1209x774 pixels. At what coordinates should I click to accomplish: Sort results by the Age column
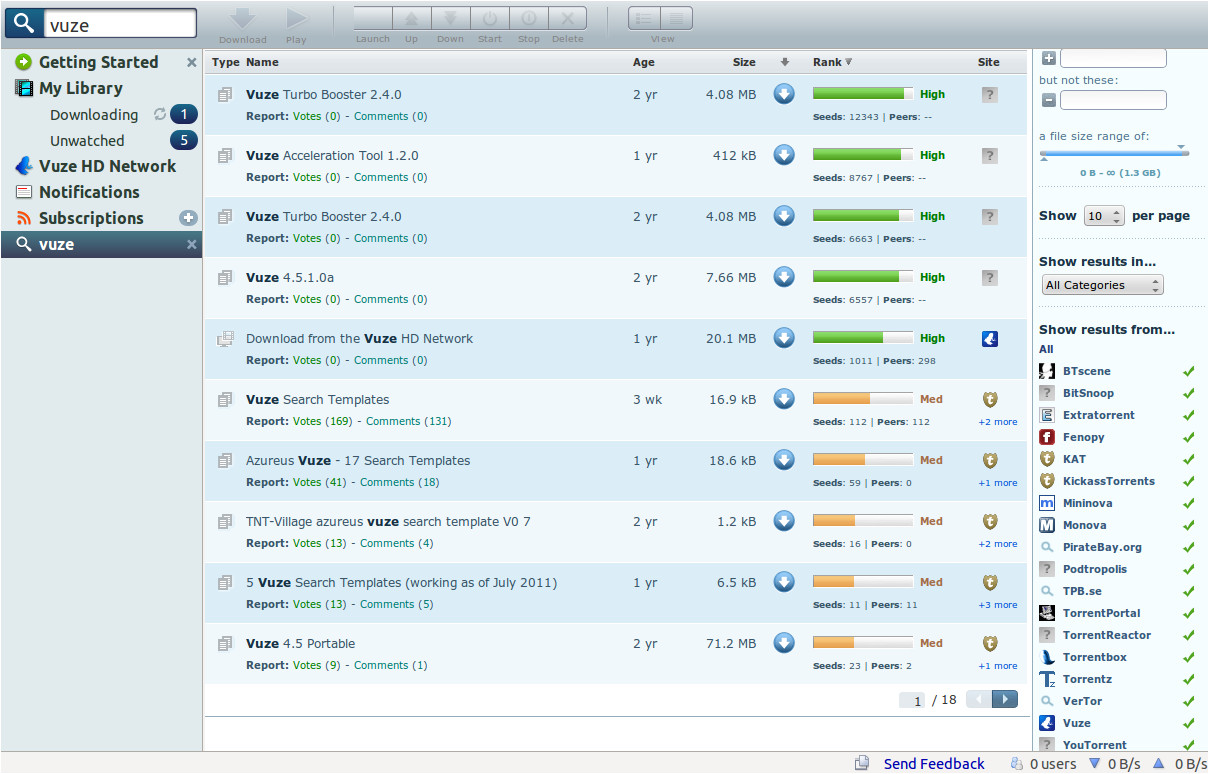point(644,62)
